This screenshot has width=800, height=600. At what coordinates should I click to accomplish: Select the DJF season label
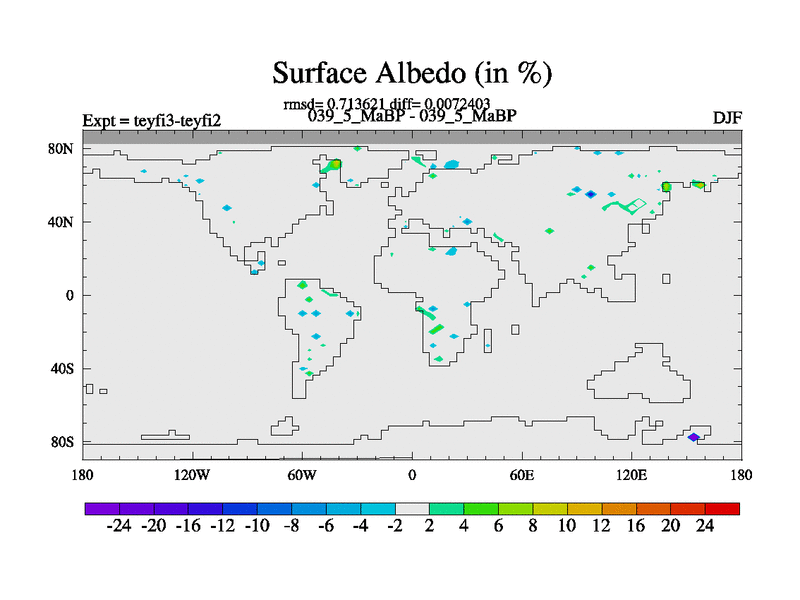726,118
